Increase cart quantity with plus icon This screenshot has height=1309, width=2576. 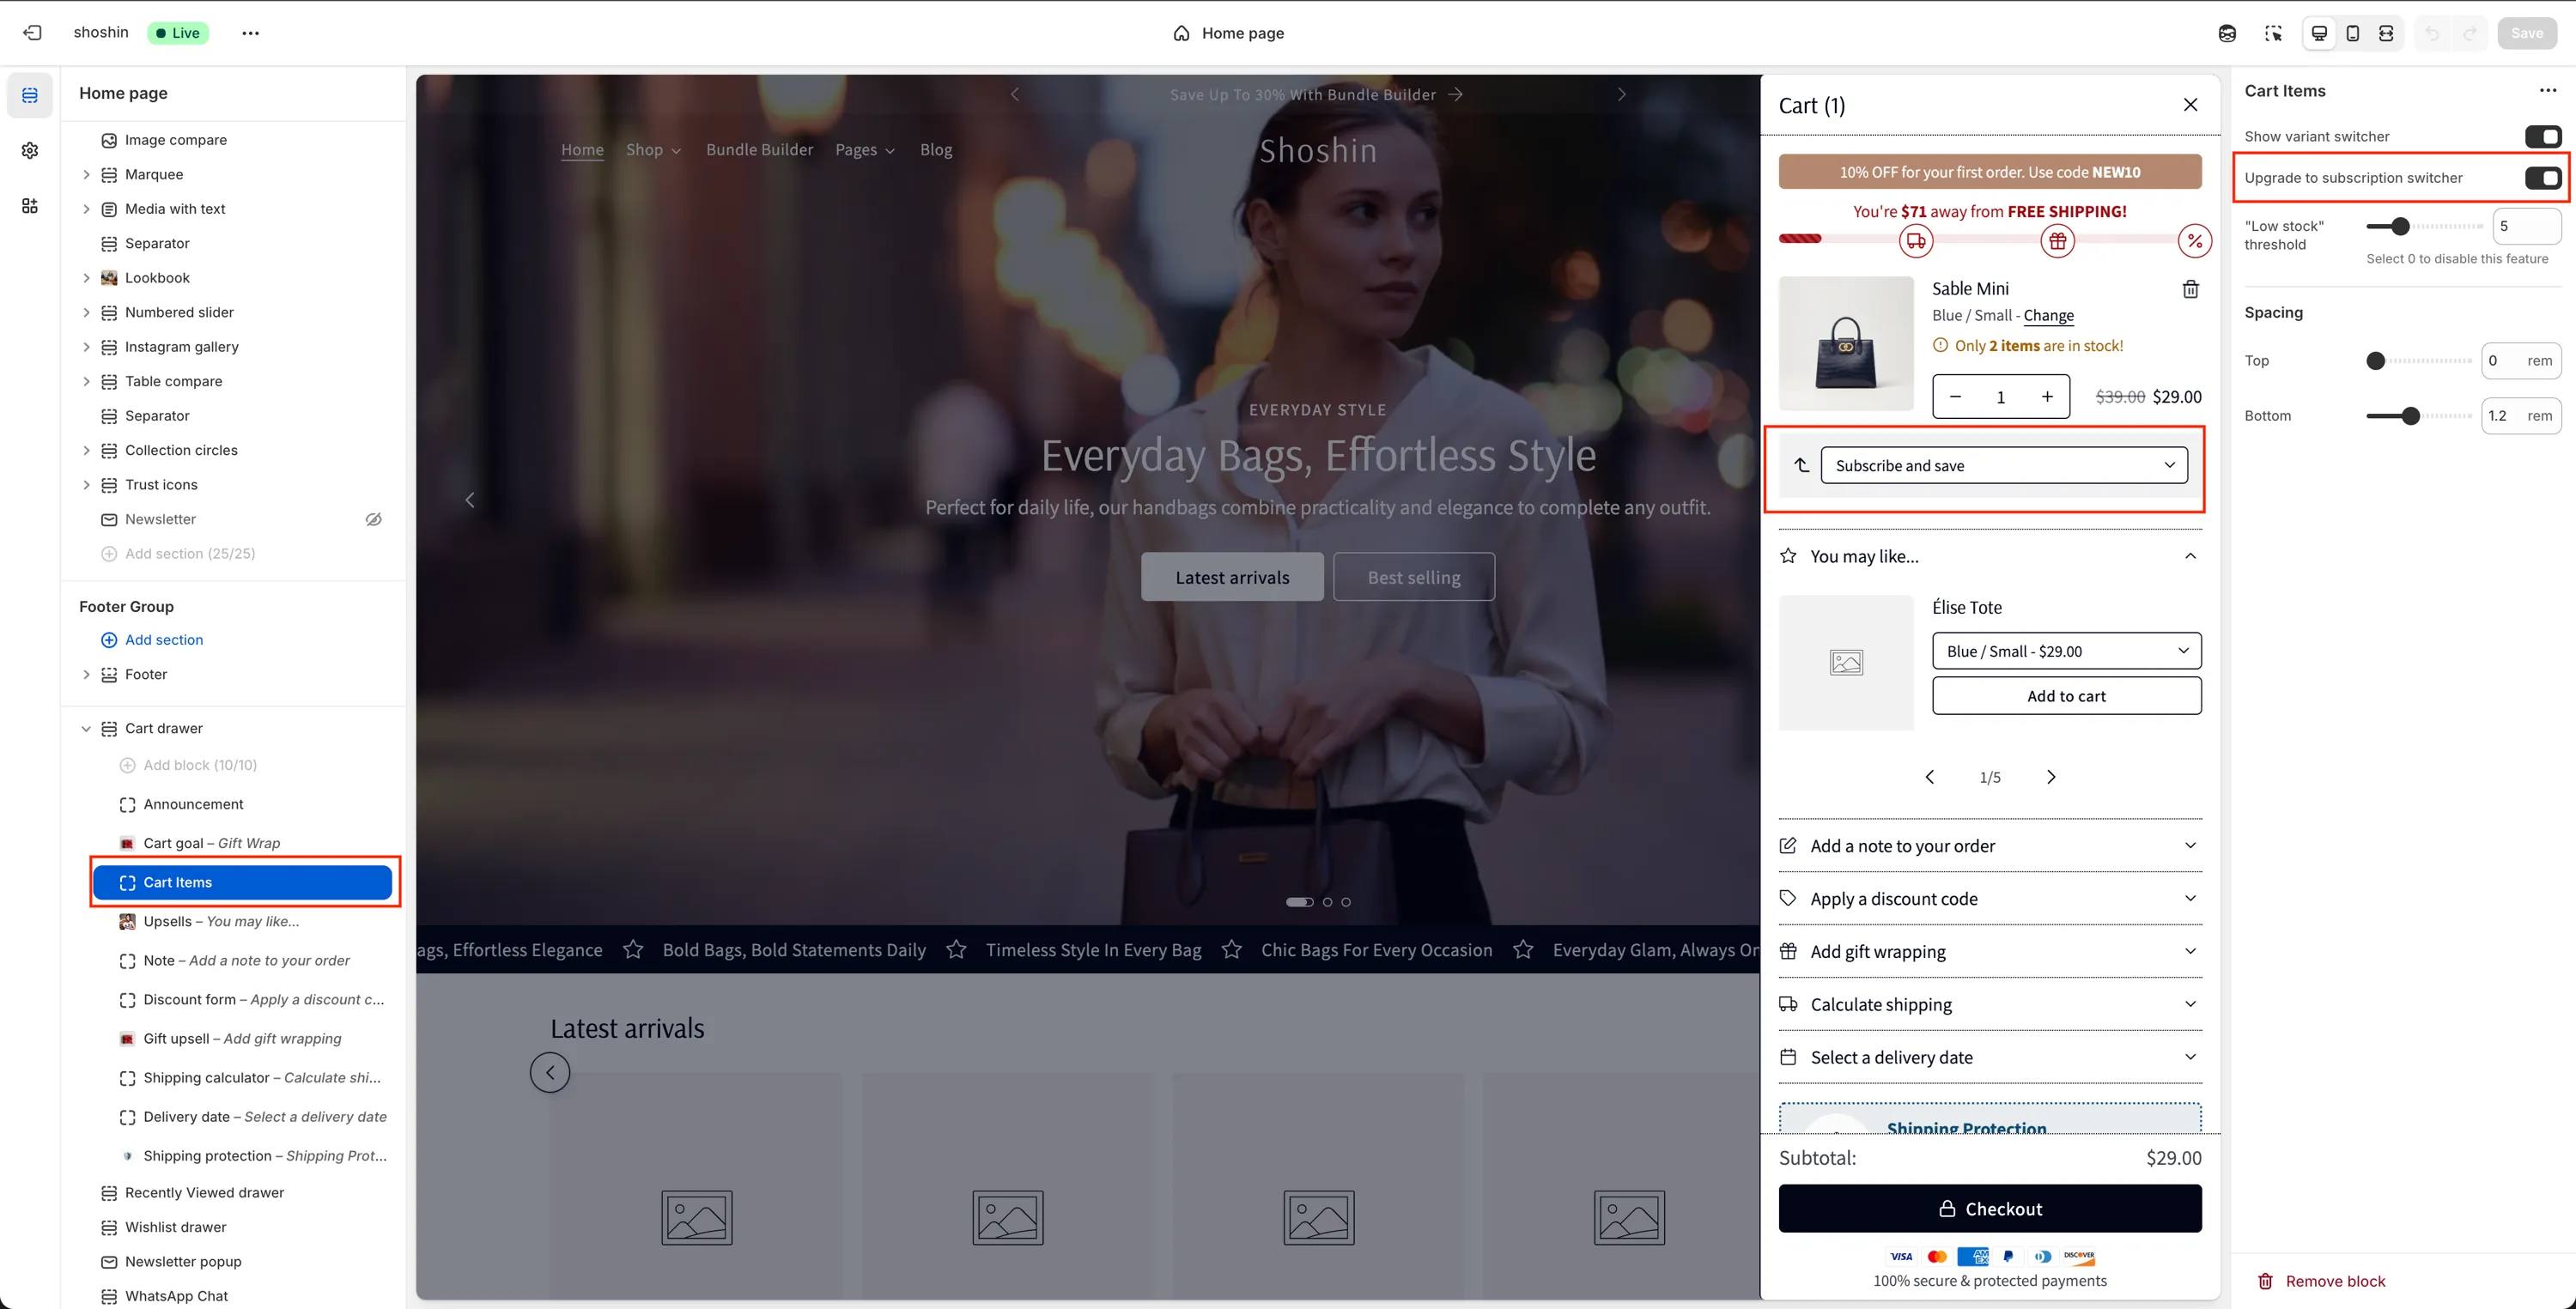[2047, 397]
